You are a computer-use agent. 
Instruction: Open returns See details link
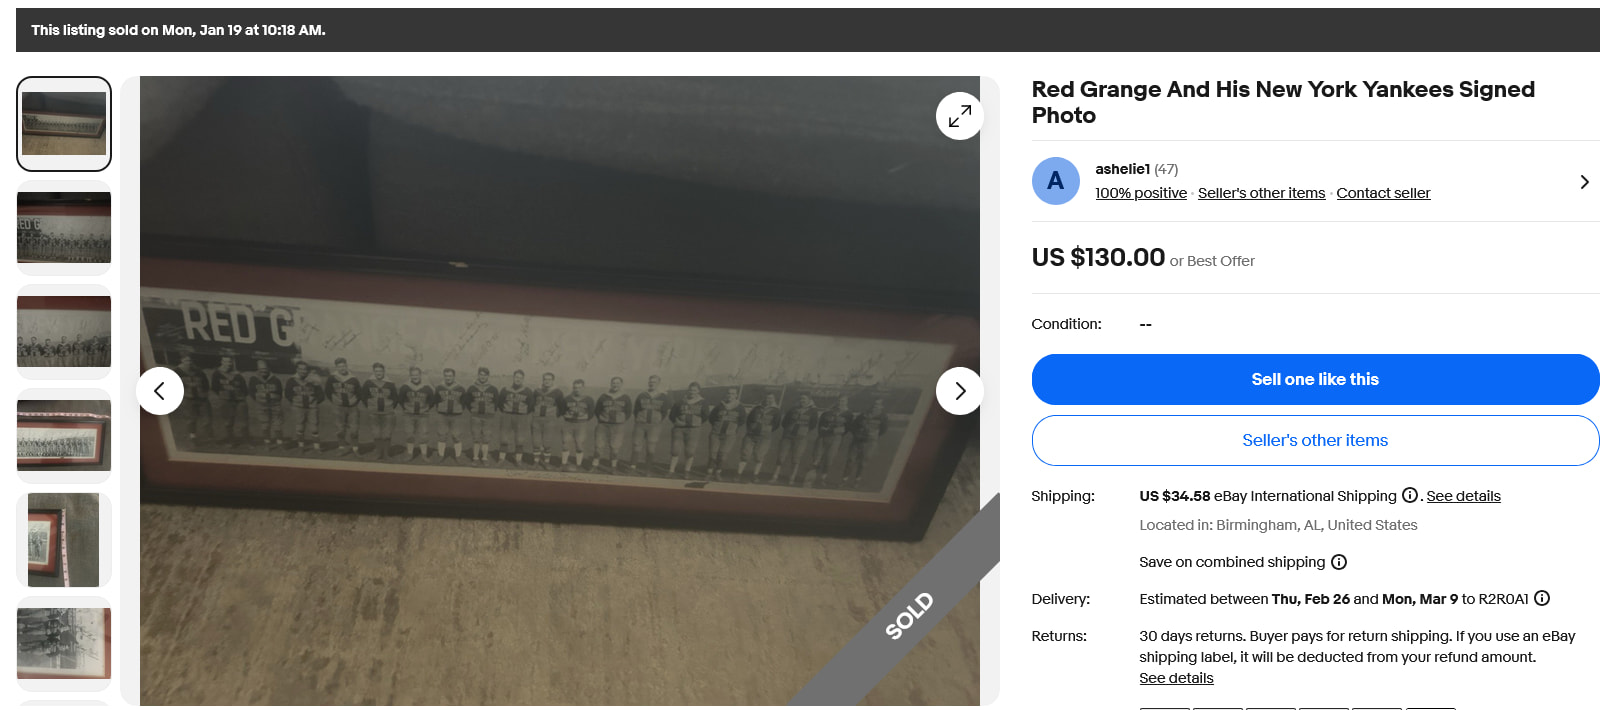(1176, 678)
